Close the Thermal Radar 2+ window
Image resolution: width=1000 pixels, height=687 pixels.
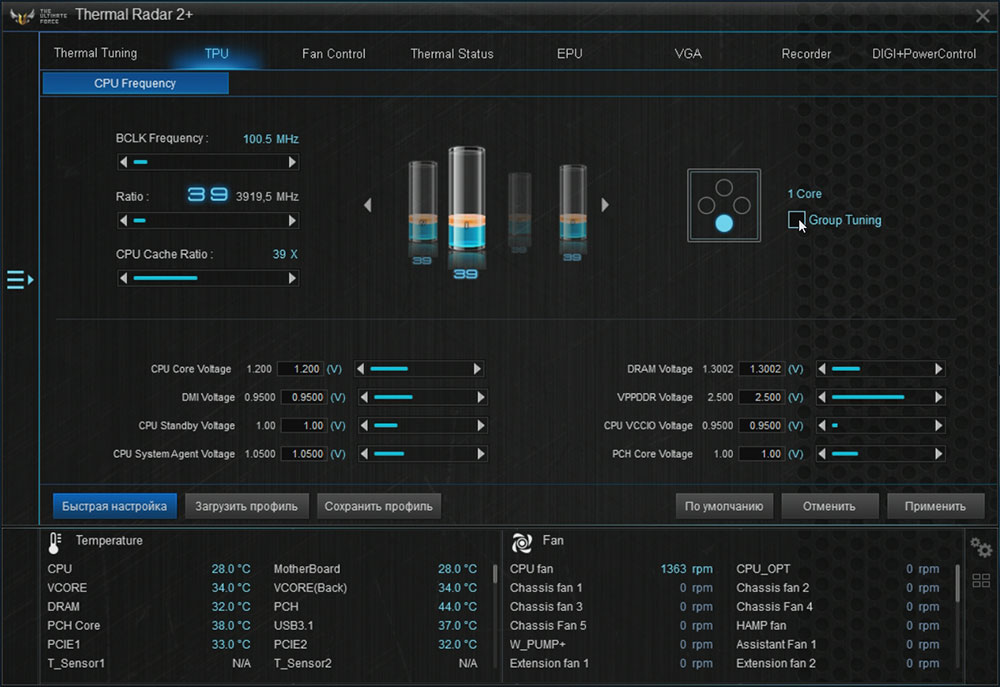pyautogui.click(x=983, y=16)
